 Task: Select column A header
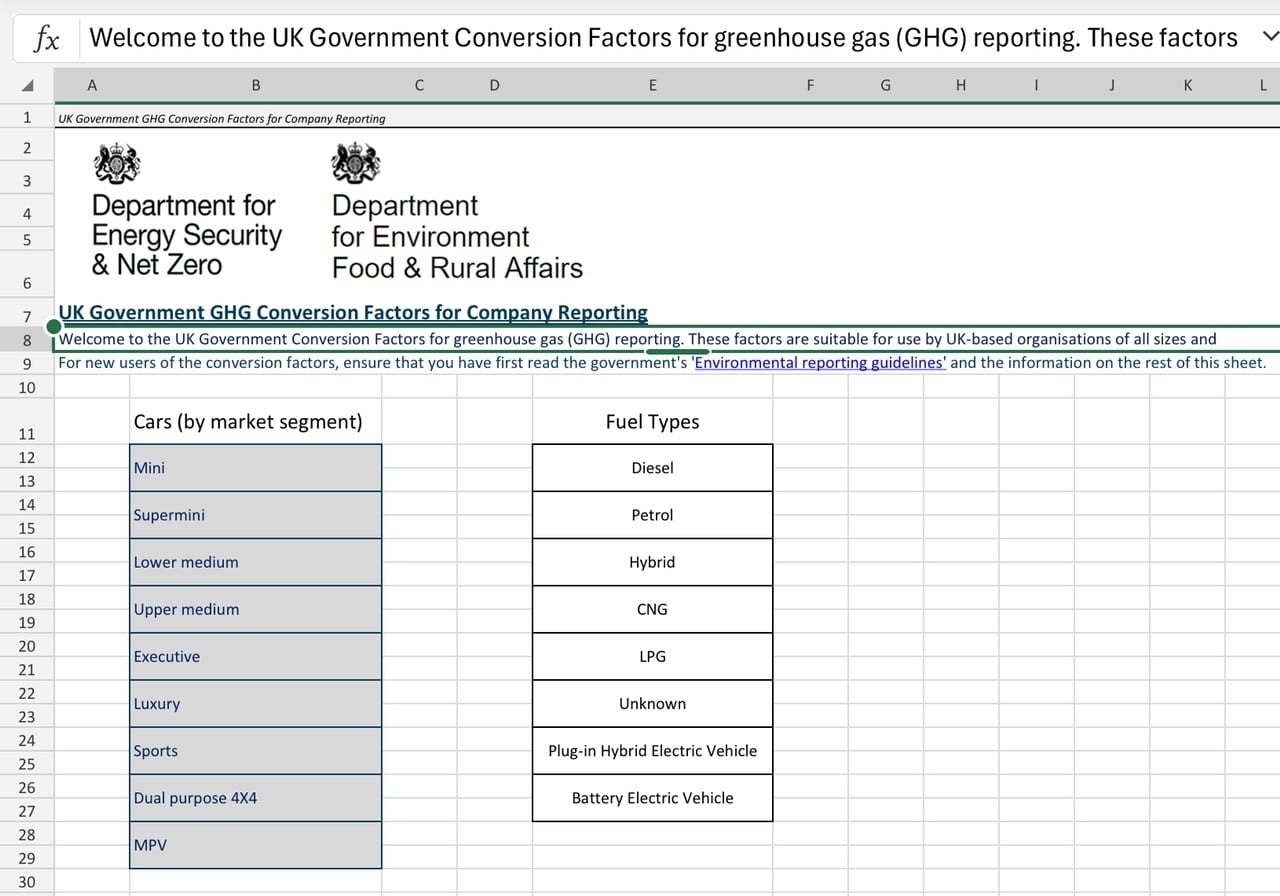click(92, 85)
